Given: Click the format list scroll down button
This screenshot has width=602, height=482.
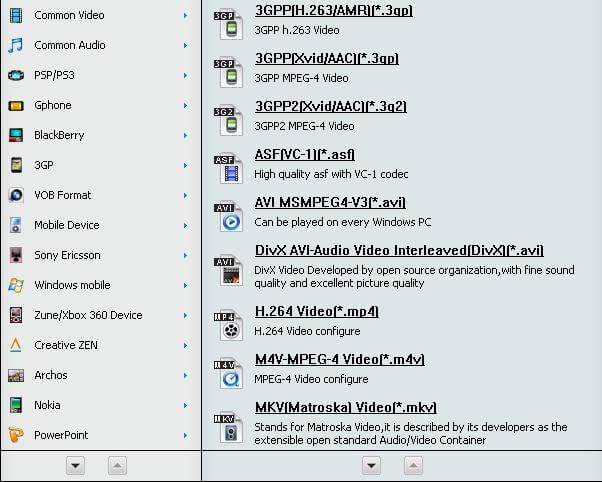Looking at the screenshot, I should point(371,466).
